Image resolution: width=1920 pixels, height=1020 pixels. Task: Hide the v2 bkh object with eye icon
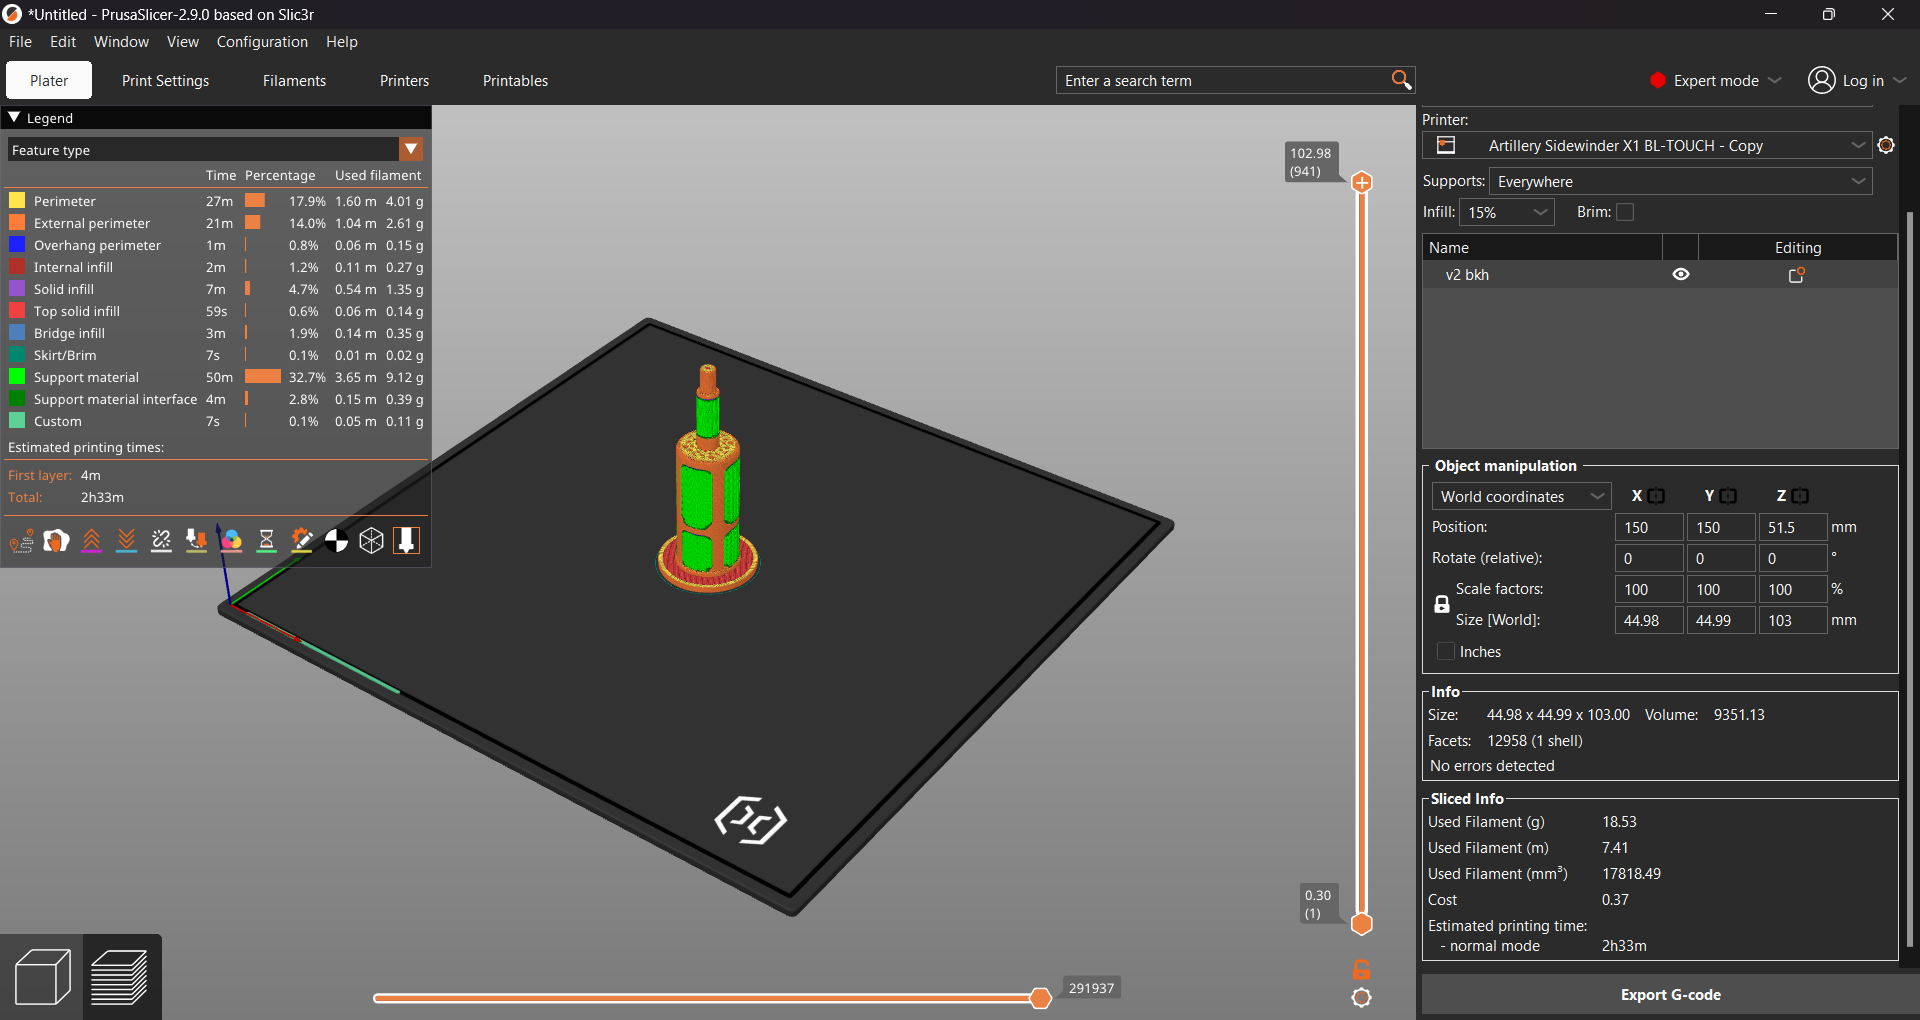pos(1681,274)
